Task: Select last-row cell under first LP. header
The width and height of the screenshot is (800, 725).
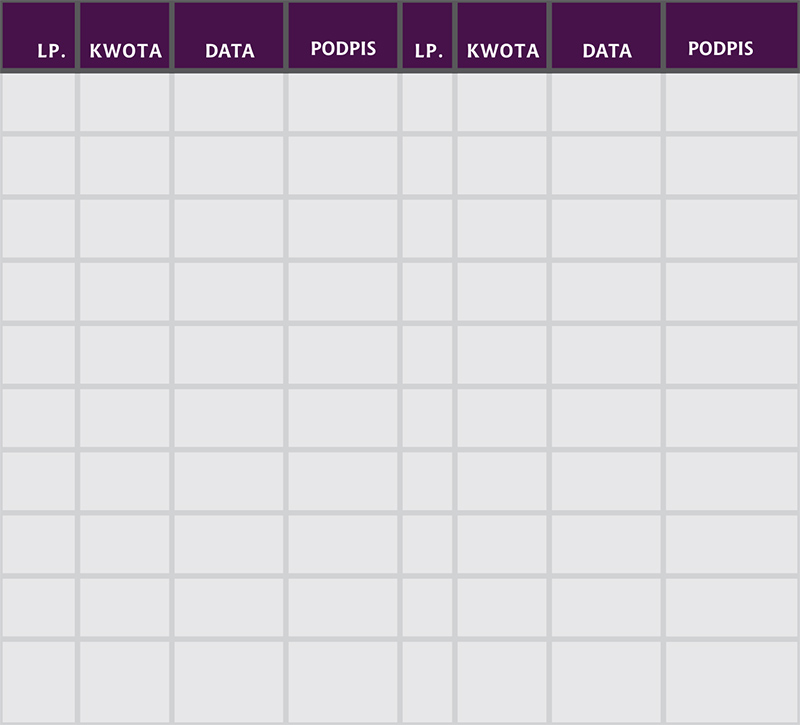Action: 39,680
